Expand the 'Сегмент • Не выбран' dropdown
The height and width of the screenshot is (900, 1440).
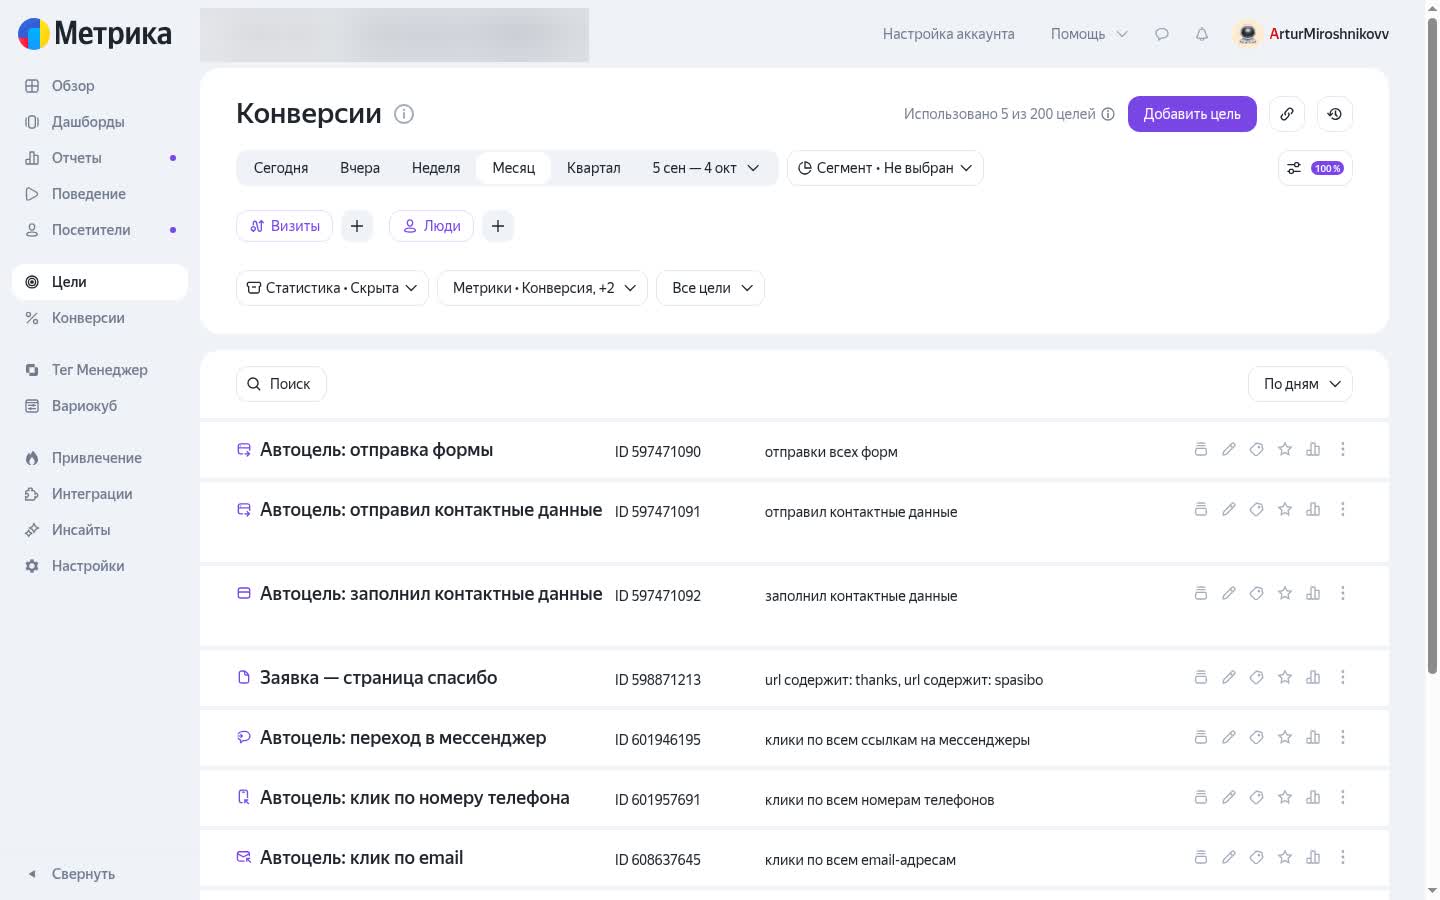pyautogui.click(x=885, y=168)
